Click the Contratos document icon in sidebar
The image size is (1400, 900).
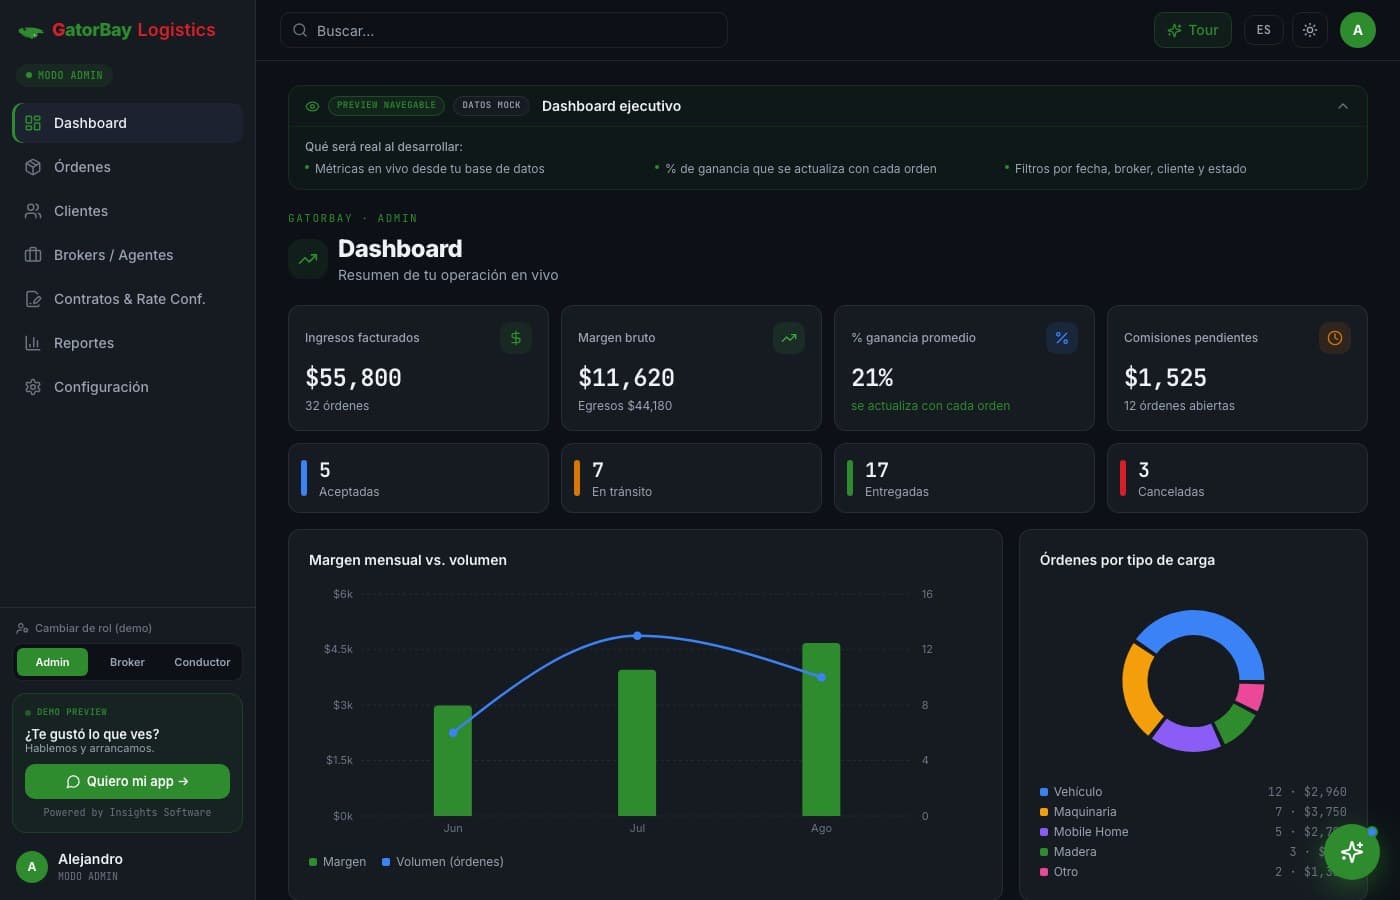(33, 299)
